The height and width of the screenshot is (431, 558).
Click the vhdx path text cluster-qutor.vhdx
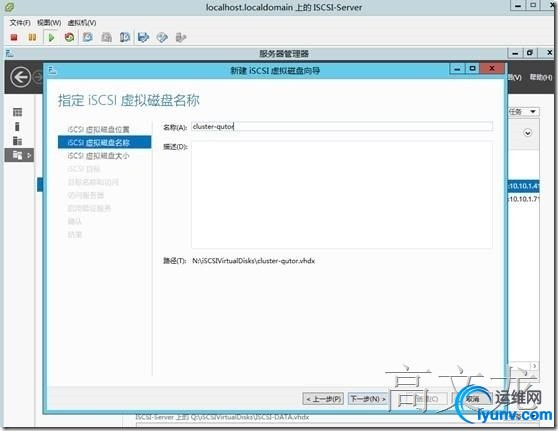tap(253, 261)
